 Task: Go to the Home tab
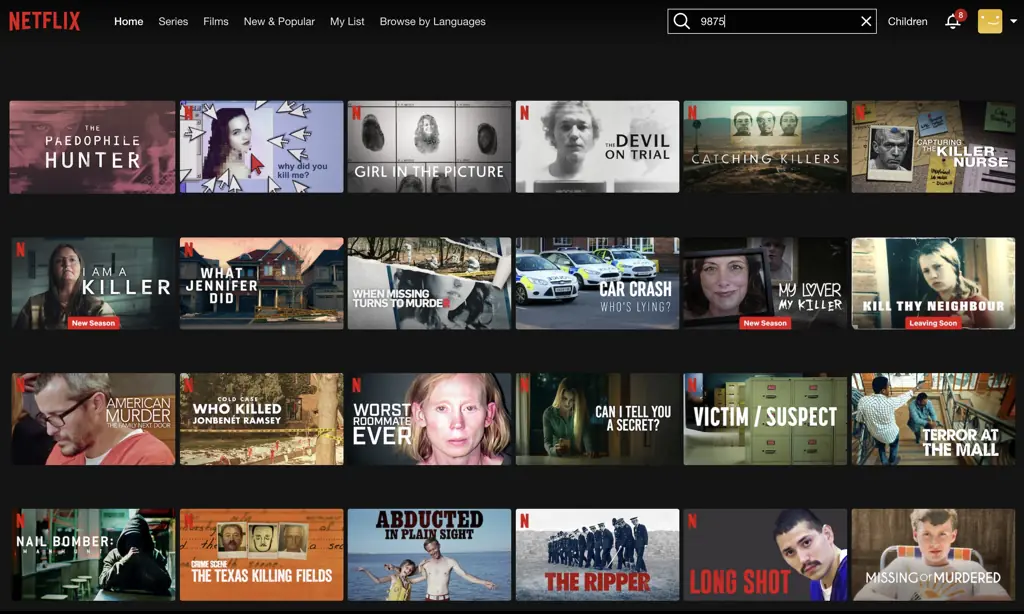click(x=128, y=21)
